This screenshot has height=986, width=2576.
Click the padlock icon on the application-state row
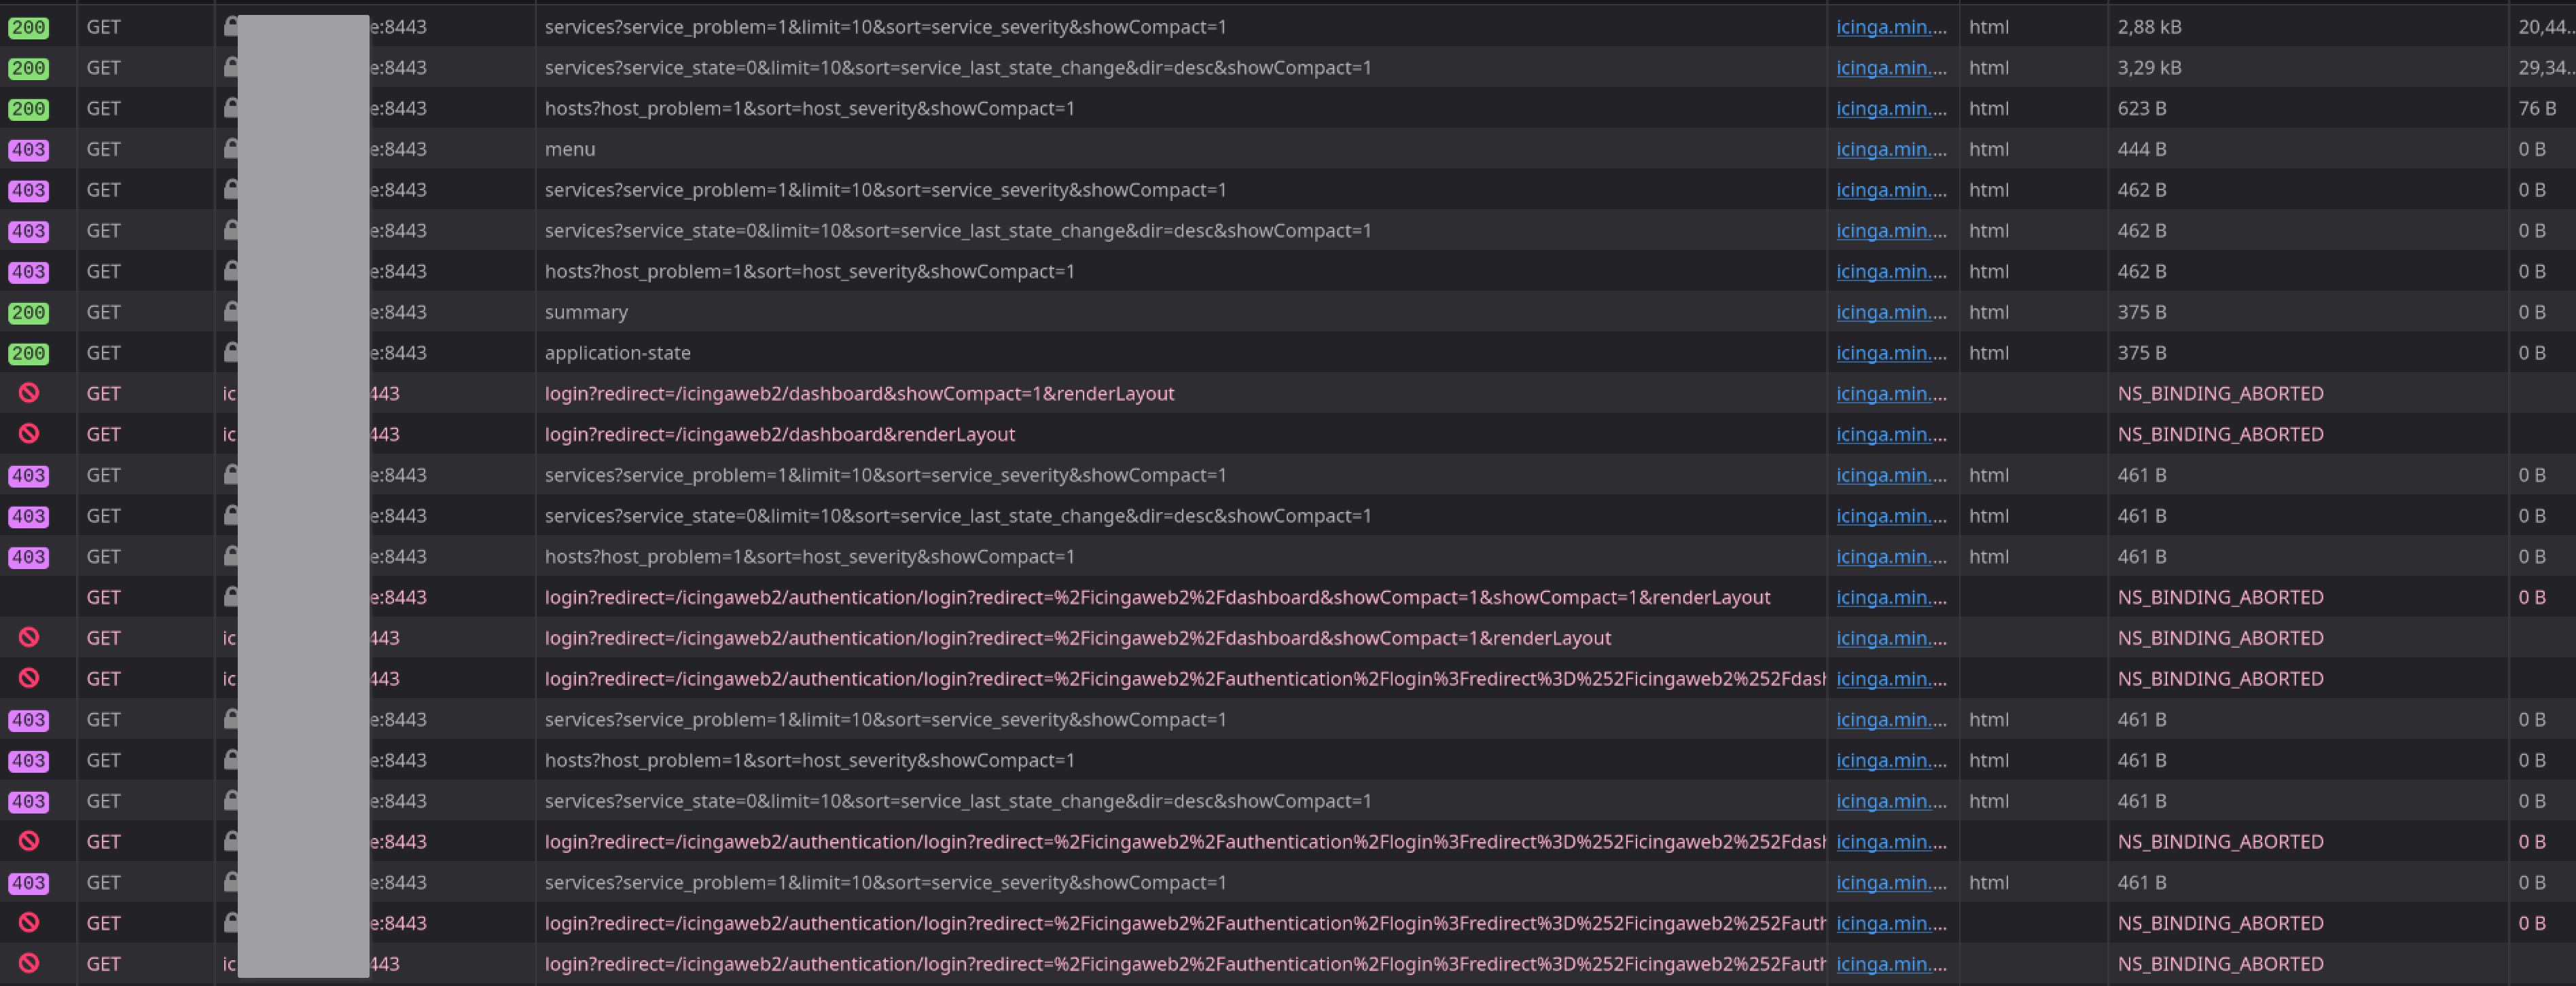coord(231,352)
